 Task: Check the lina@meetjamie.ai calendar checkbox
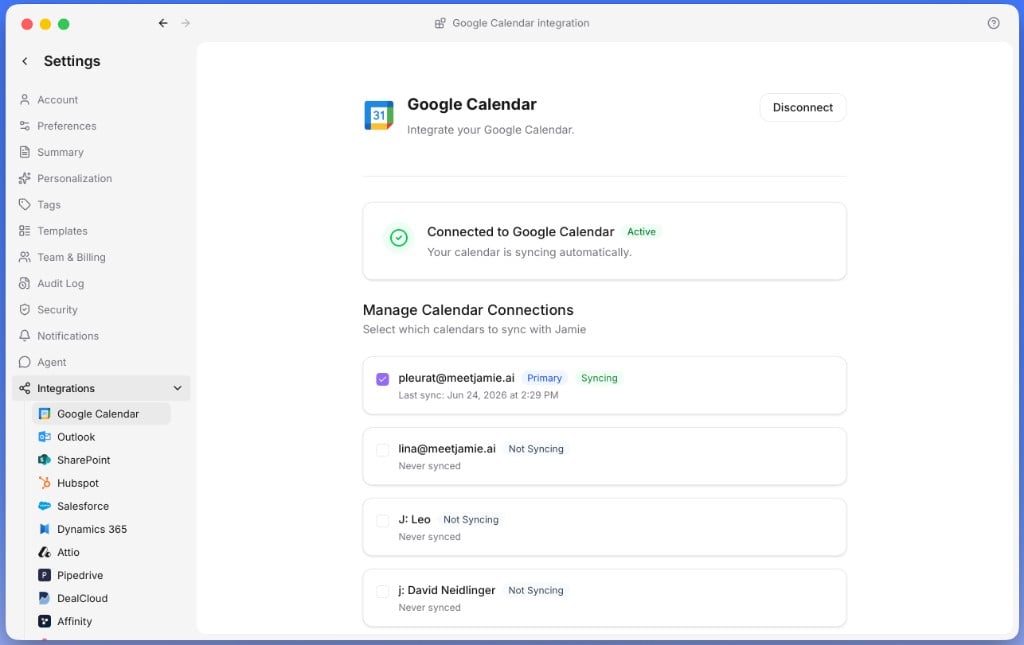click(x=383, y=450)
